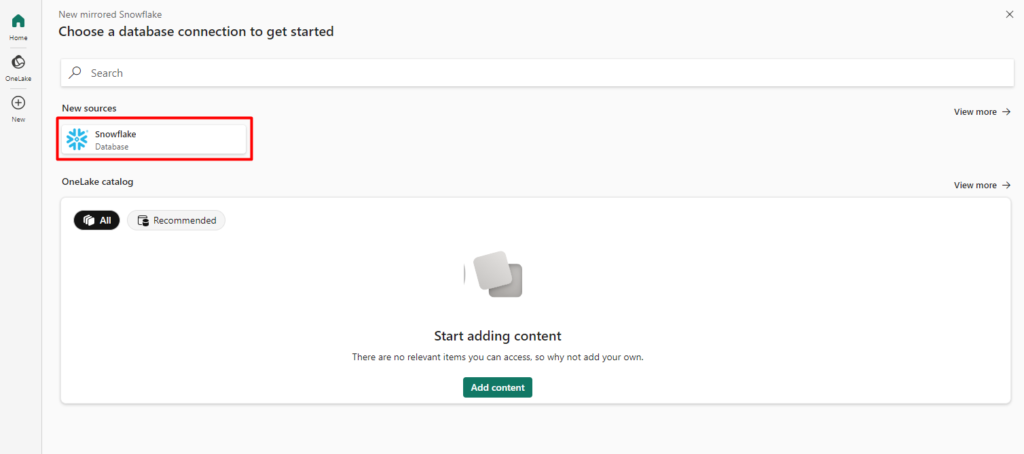This screenshot has height=454, width=1024.
Task: Click 'There are no relevant items' message text
Action: (498, 357)
